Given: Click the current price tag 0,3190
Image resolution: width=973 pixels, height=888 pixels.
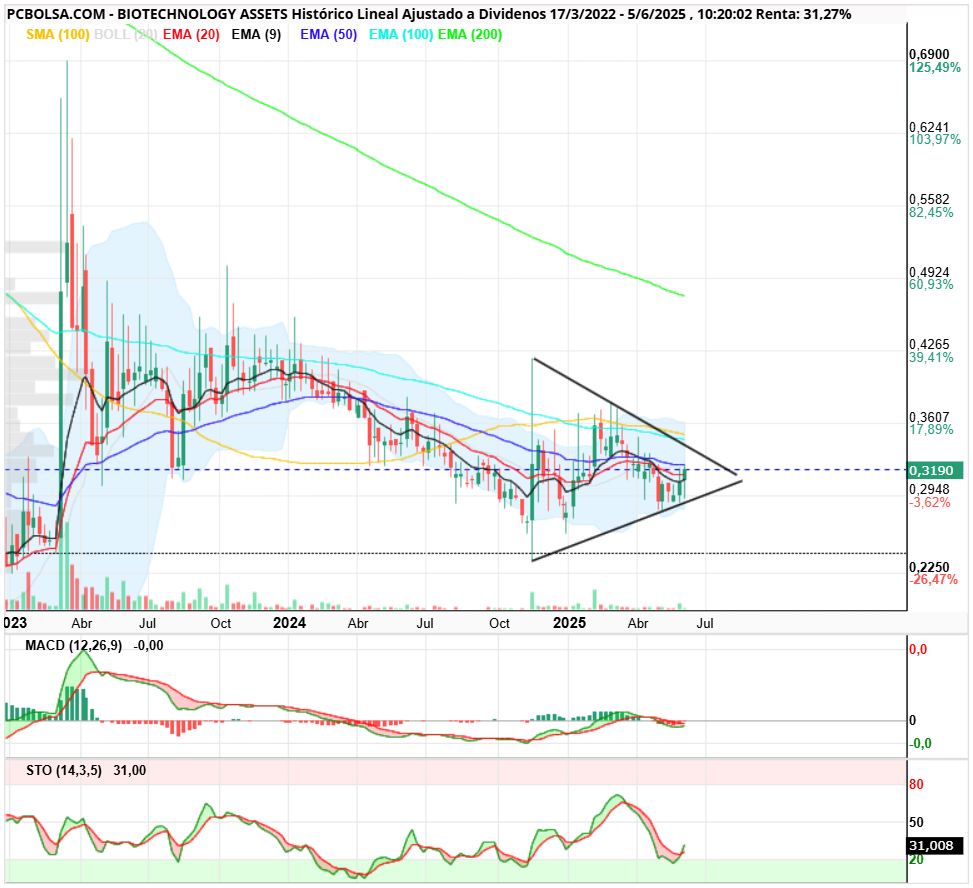Looking at the screenshot, I should 935,470.
